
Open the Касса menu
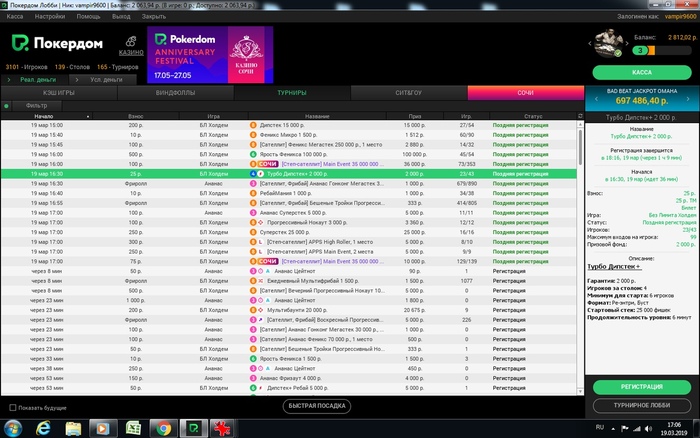pyautogui.click(x=15, y=17)
